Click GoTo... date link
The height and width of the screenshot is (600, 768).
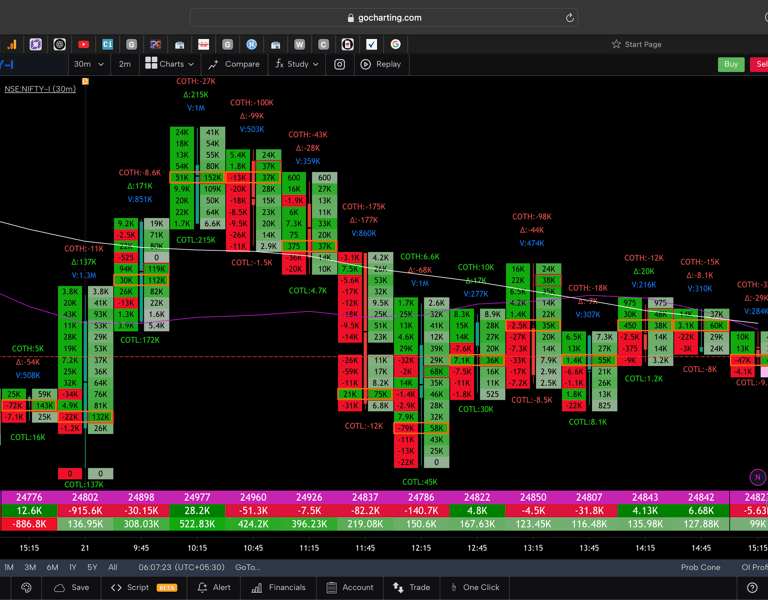(x=247, y=567)
